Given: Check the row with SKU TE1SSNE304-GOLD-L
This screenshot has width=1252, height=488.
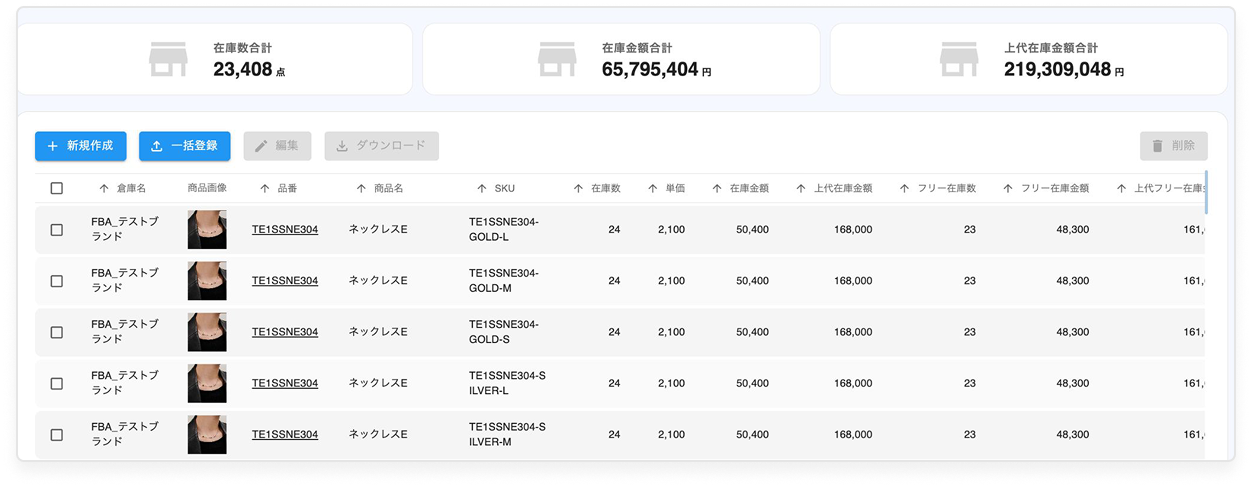Looking at the screenshot, I should point(56,230).
